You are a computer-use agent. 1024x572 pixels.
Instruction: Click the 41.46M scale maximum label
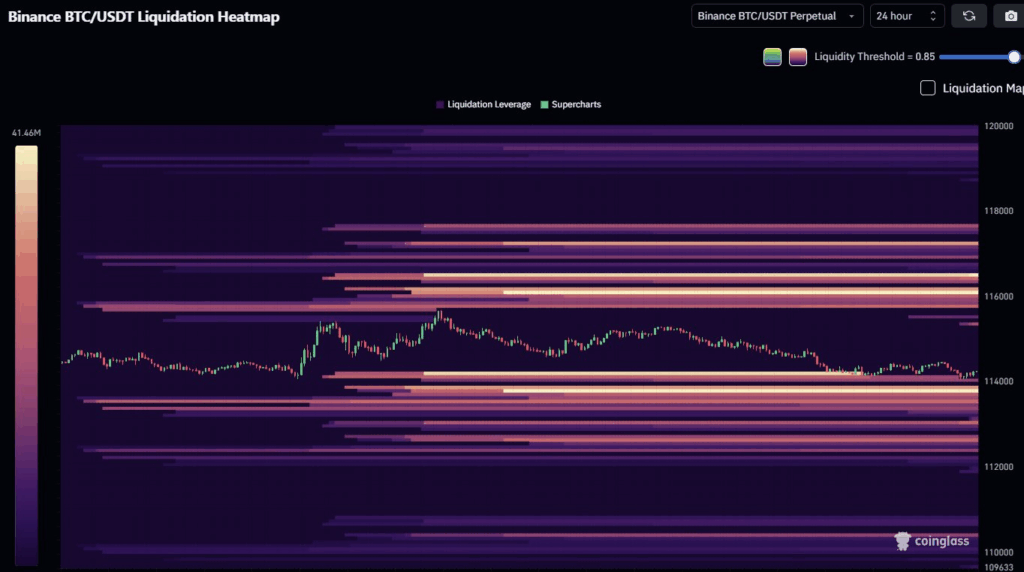26,133
